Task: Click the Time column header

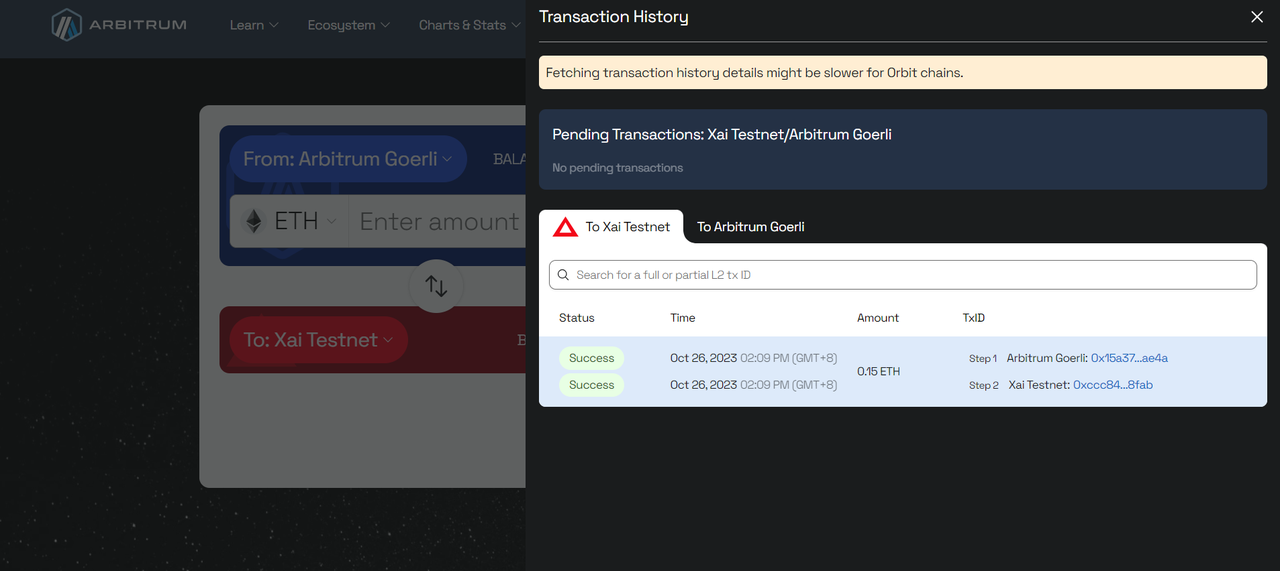Action: pyautogui.click(x=682, y=318)
